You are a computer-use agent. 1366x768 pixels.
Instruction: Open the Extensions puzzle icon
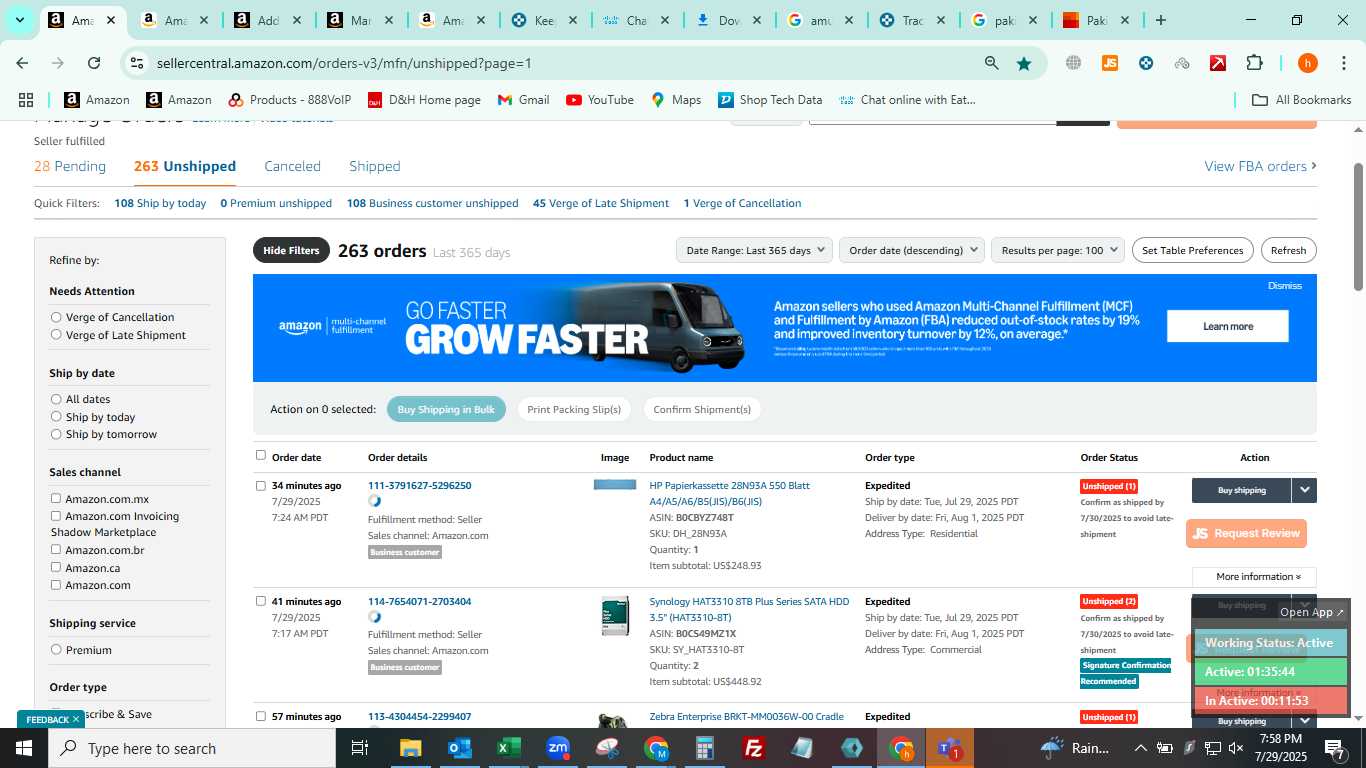(1254, 63)
